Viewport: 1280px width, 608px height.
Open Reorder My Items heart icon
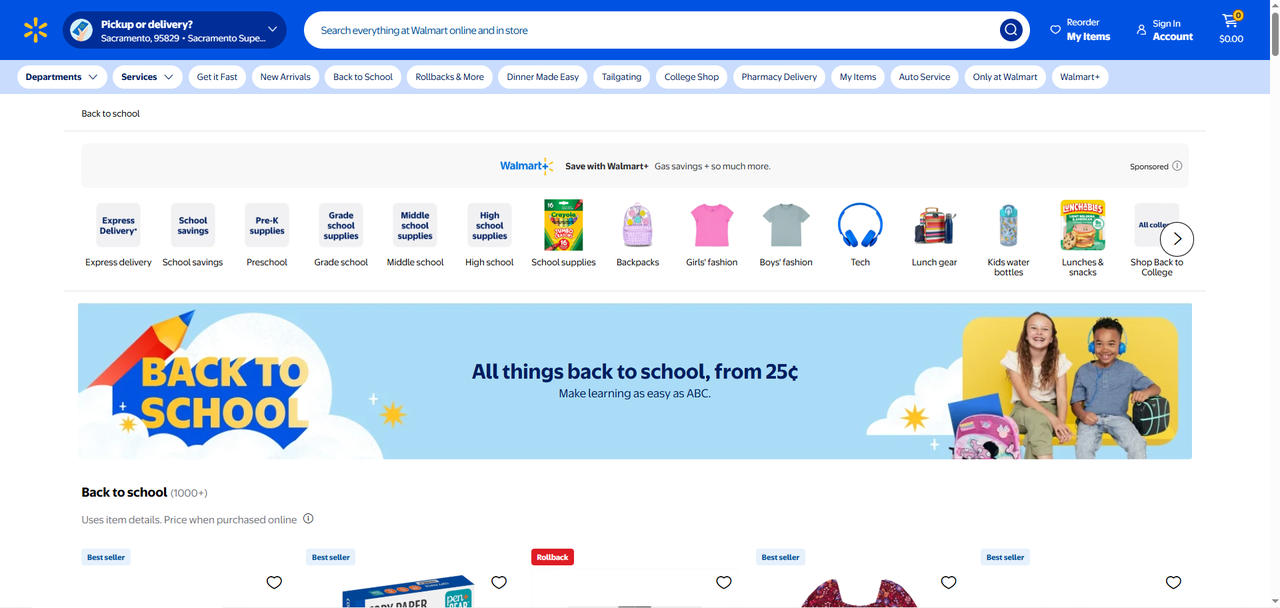[1055, 30]
